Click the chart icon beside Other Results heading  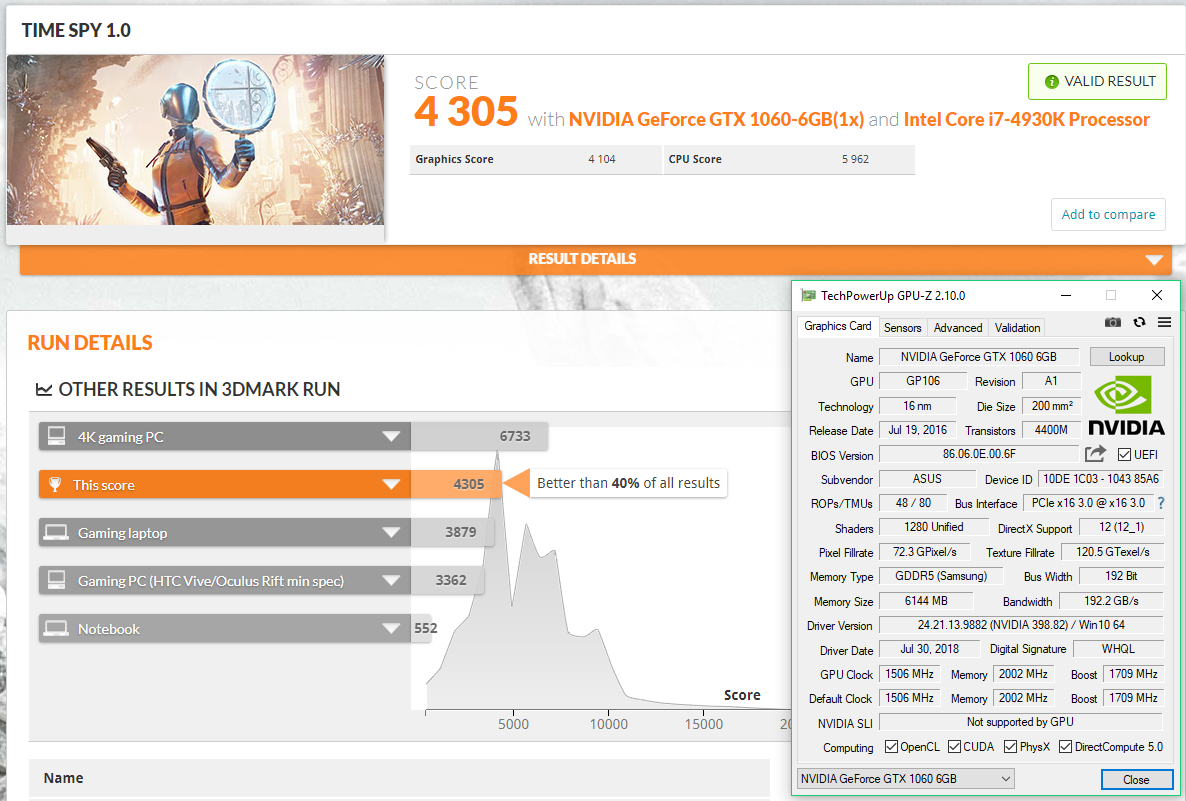click(44, 390)
